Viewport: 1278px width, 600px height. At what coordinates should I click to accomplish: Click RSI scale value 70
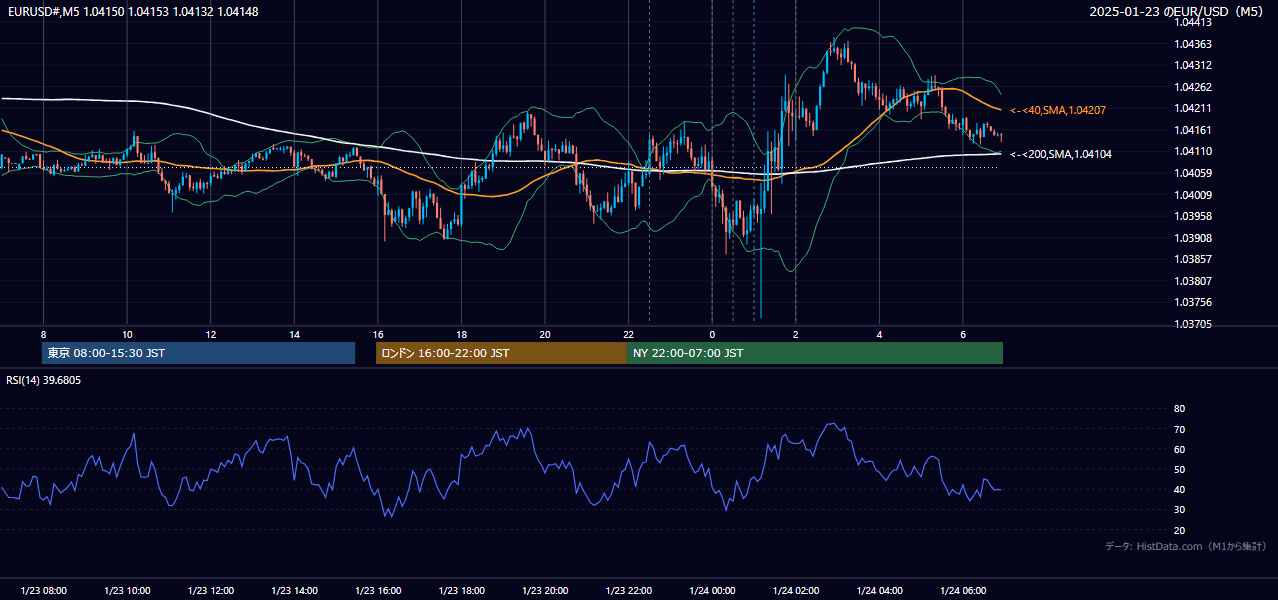click(1179, 430)
